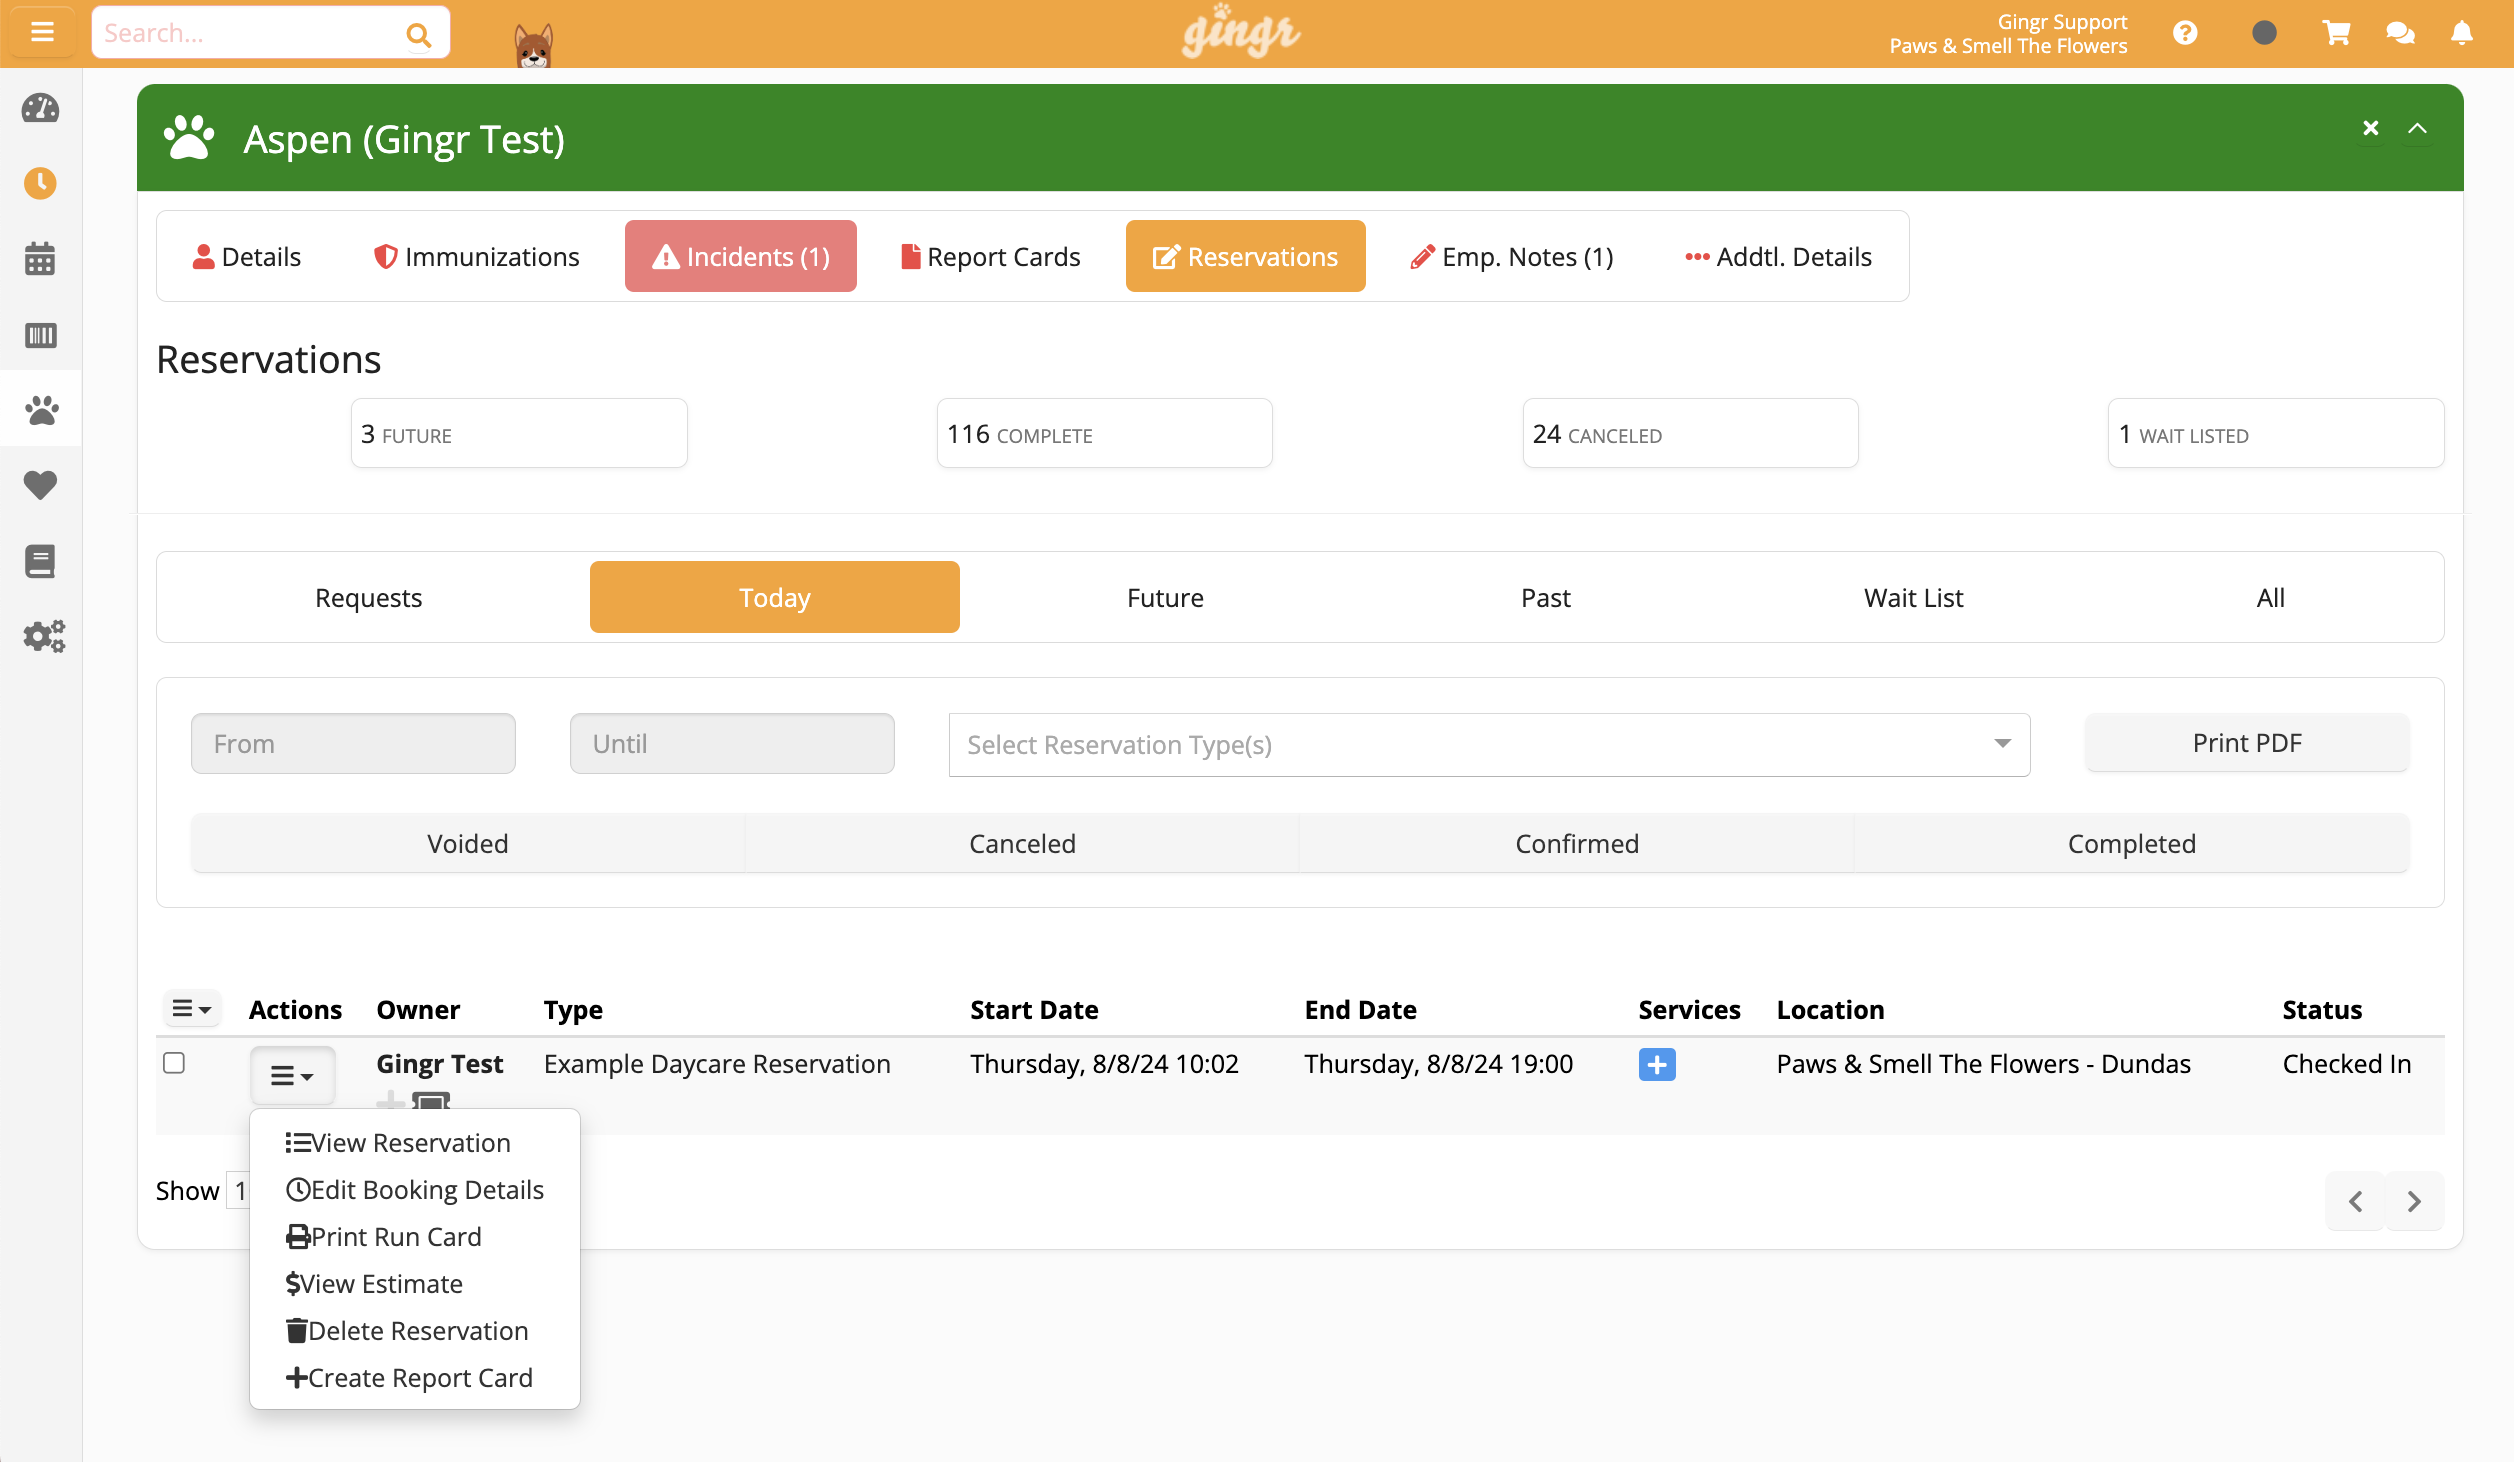The image size is (2514, 1462).
Task: Open the notifications bell
Action: coord(2462,33)
